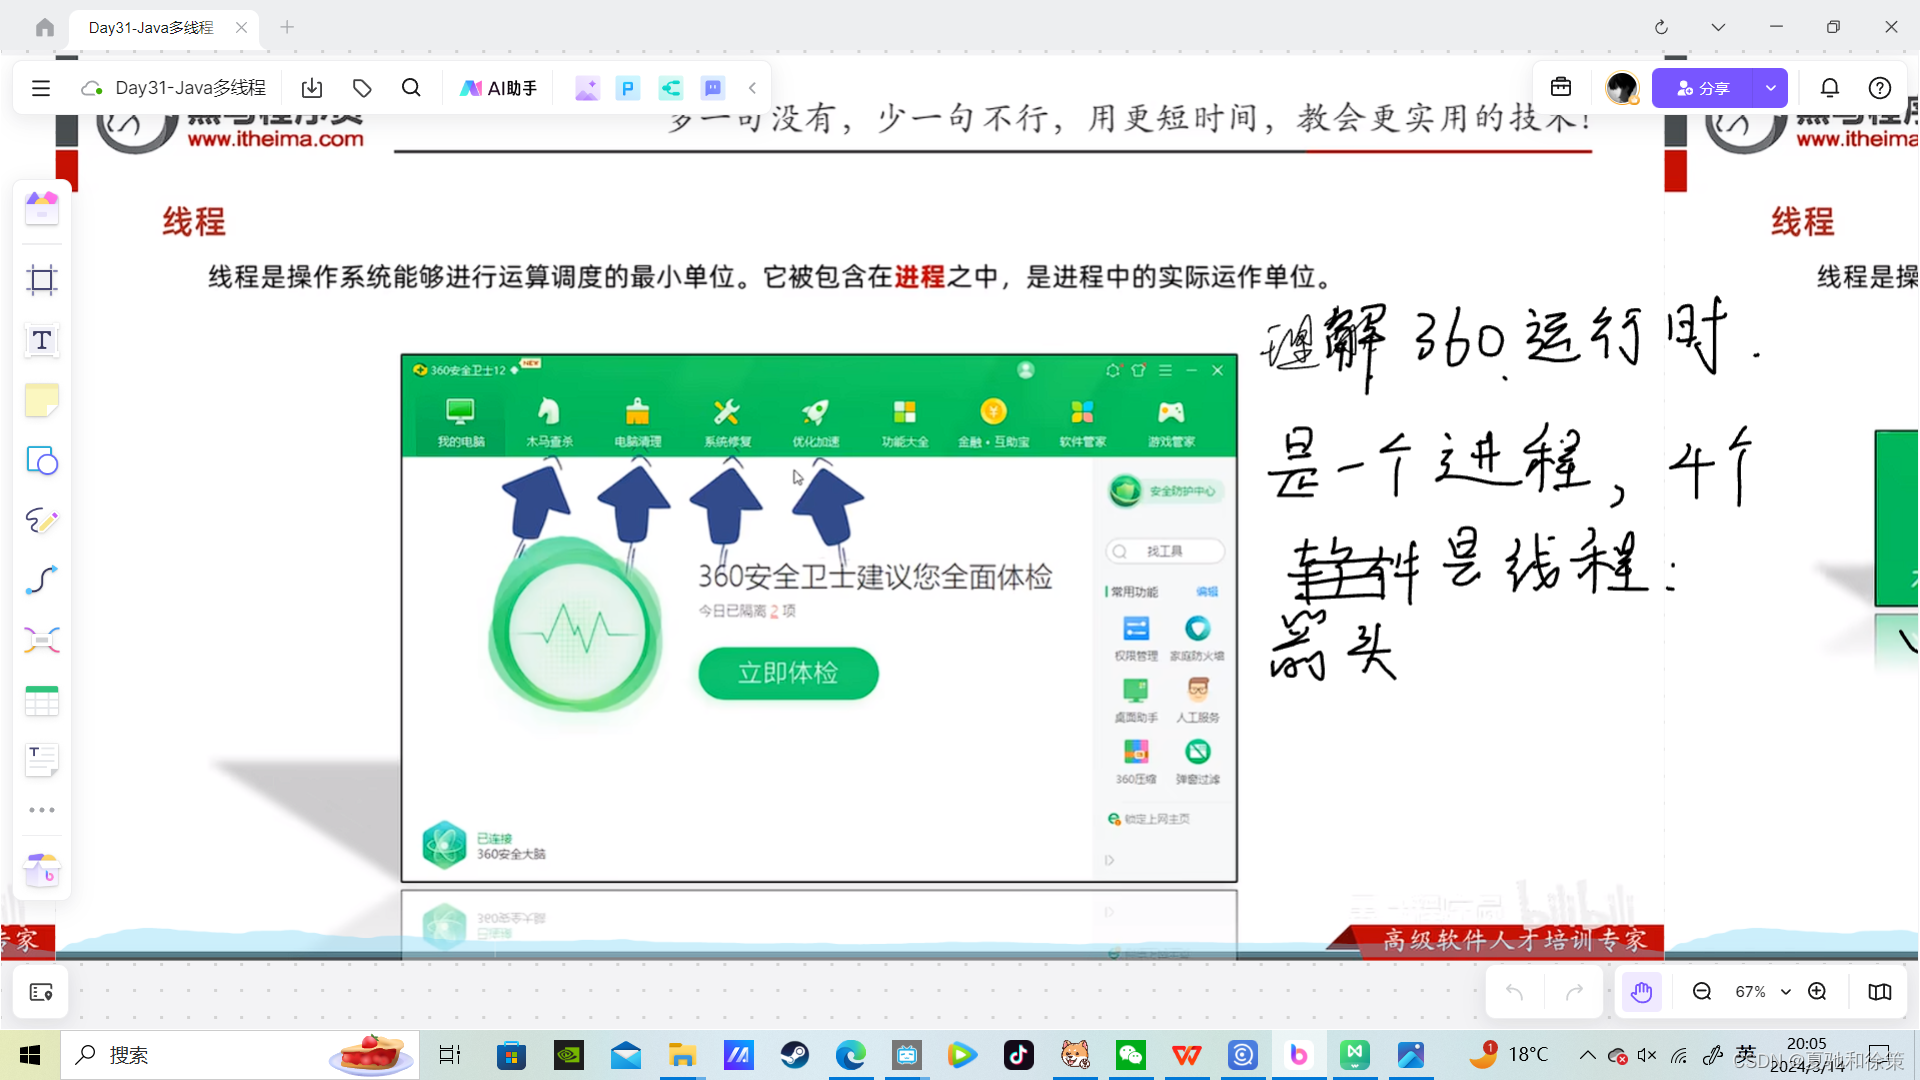Open the hamburger main menu

click(x=41, y=88)
